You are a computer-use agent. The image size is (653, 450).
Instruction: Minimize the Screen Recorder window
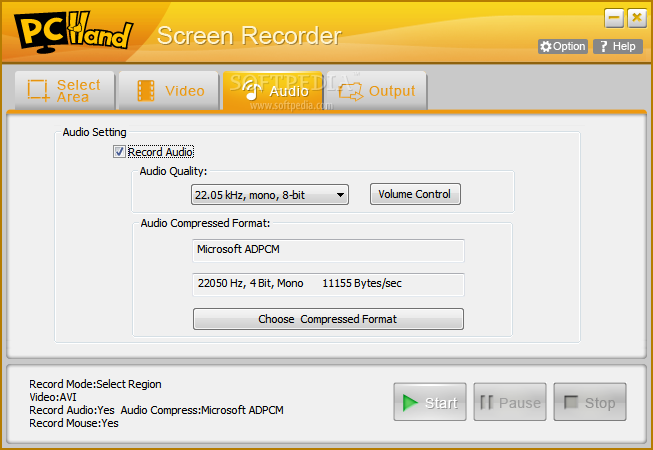click(614, 18)
